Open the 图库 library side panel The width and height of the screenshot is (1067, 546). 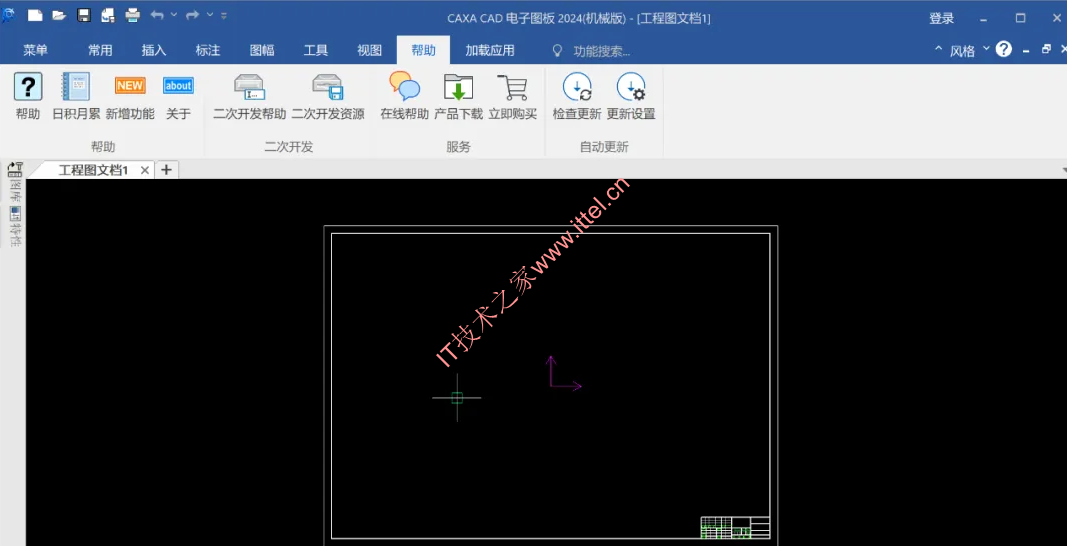click(x=15, y=182)
